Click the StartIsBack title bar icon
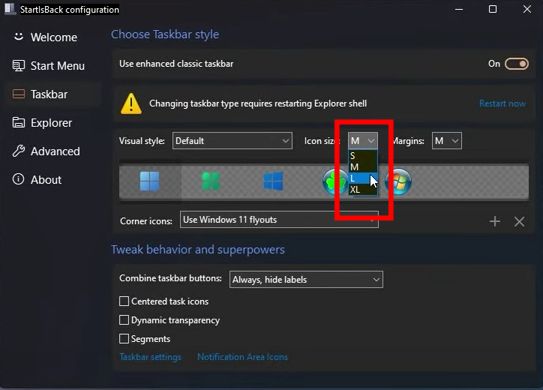Screen dimensions: 543x390 10,9
